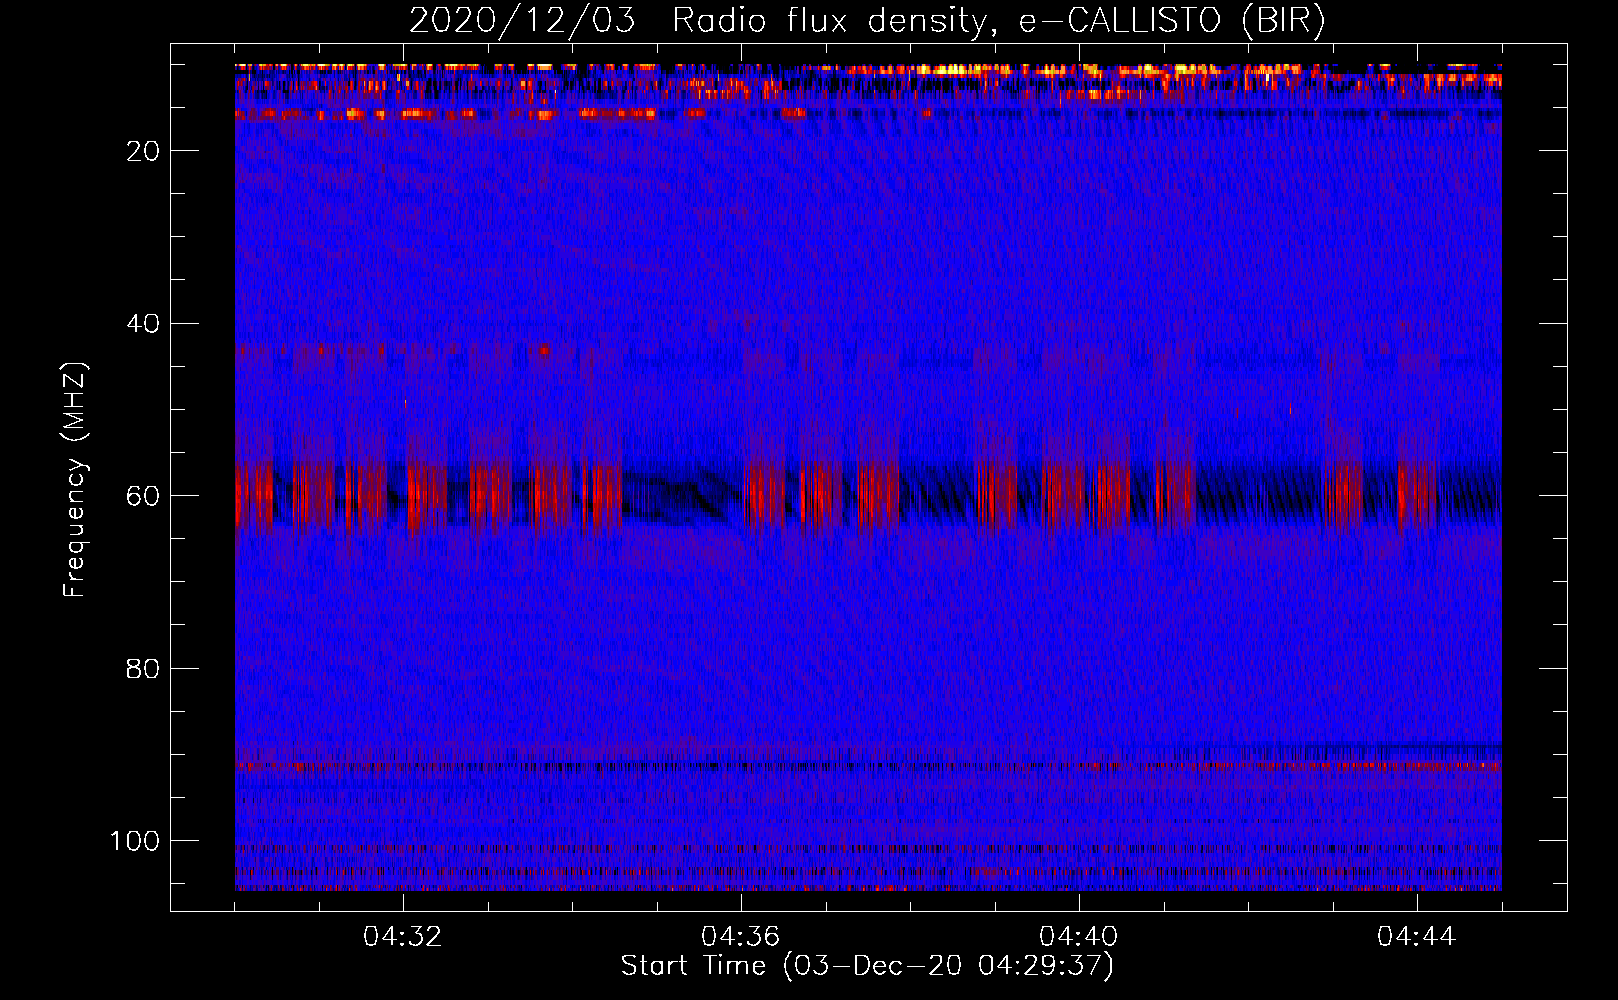This screenshot has height=1000, width=1618.
Task: Click the 'Frequency (MHZ)' axis label
Action: (75, 480)
